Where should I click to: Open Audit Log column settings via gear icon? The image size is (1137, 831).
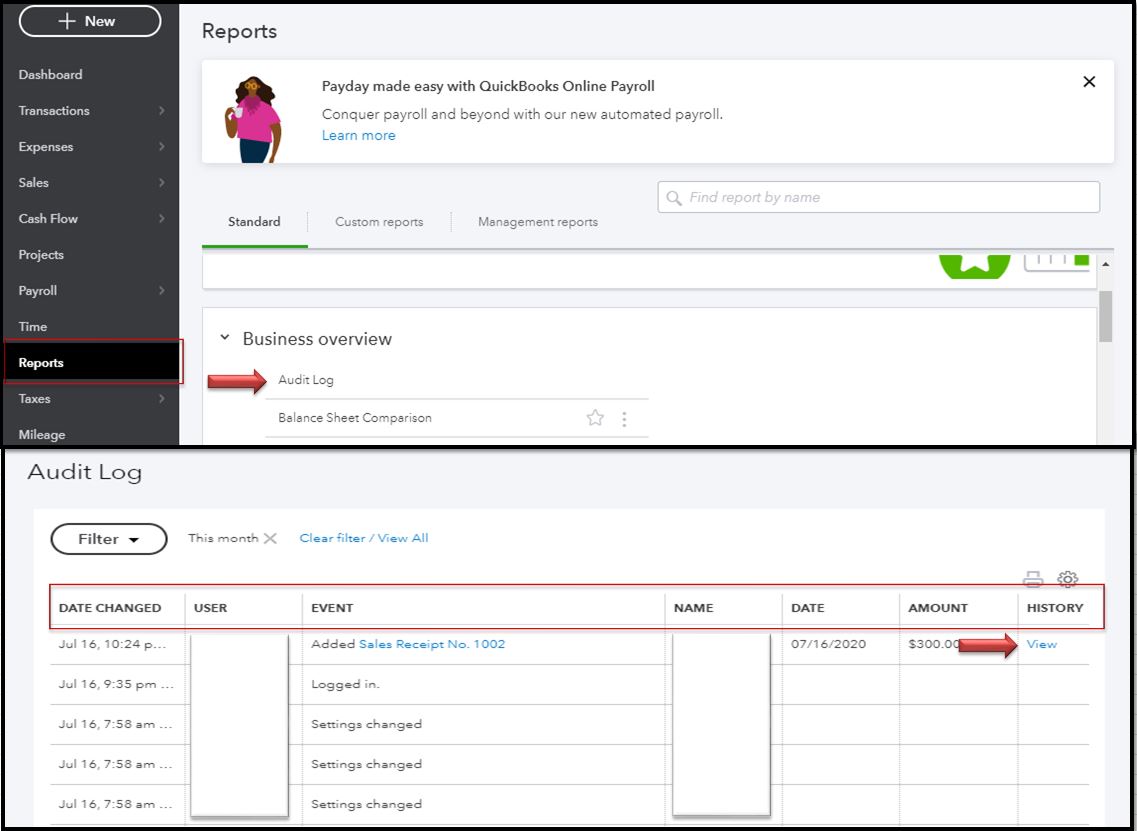(1068, 579)
